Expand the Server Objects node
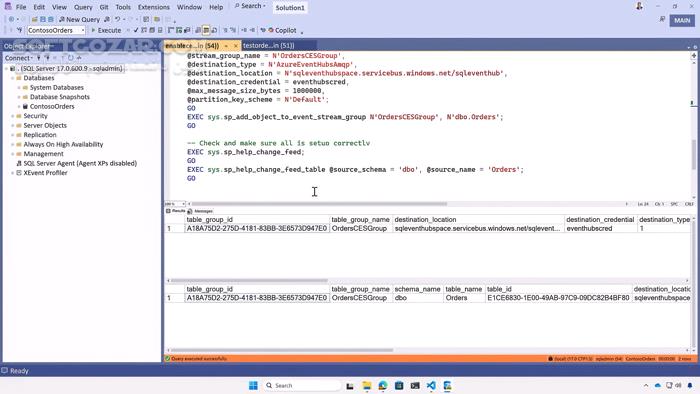700x394 pixels. click(x=12, y=125)
